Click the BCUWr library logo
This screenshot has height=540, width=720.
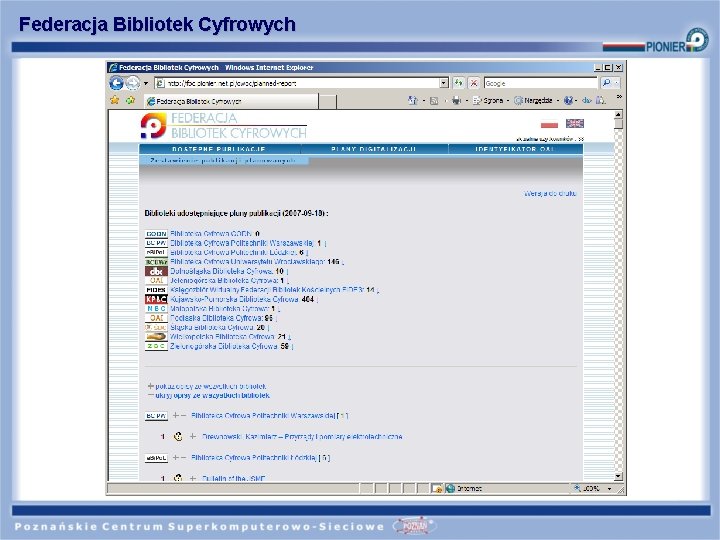pyautogui.click(x=156, y=262)
